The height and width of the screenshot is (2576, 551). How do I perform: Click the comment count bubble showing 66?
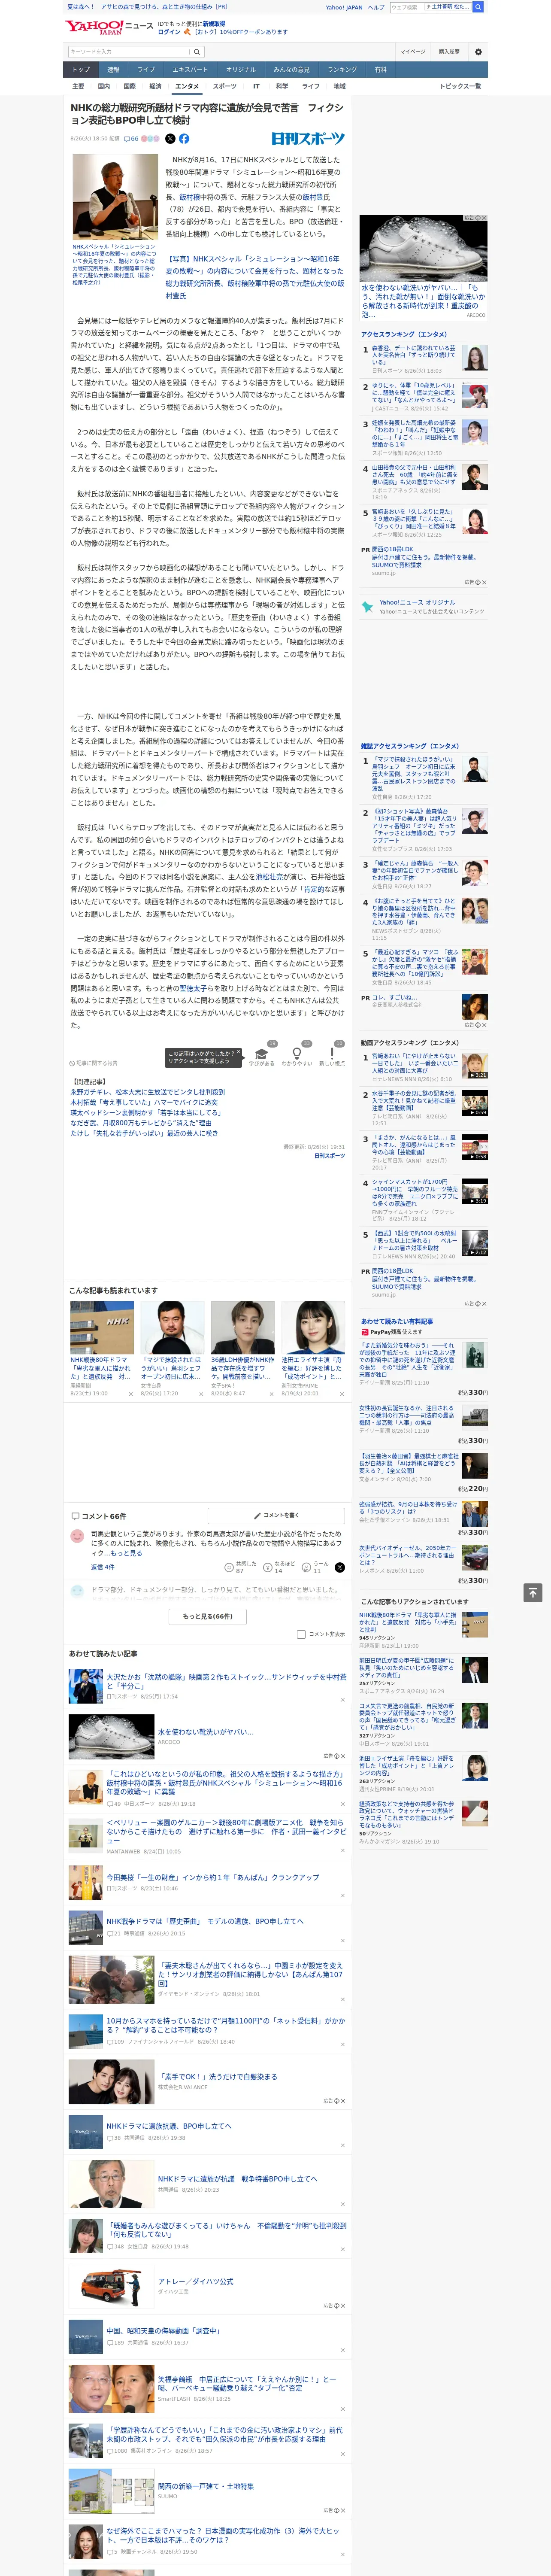pyautogui.click(x=130, y=139)
